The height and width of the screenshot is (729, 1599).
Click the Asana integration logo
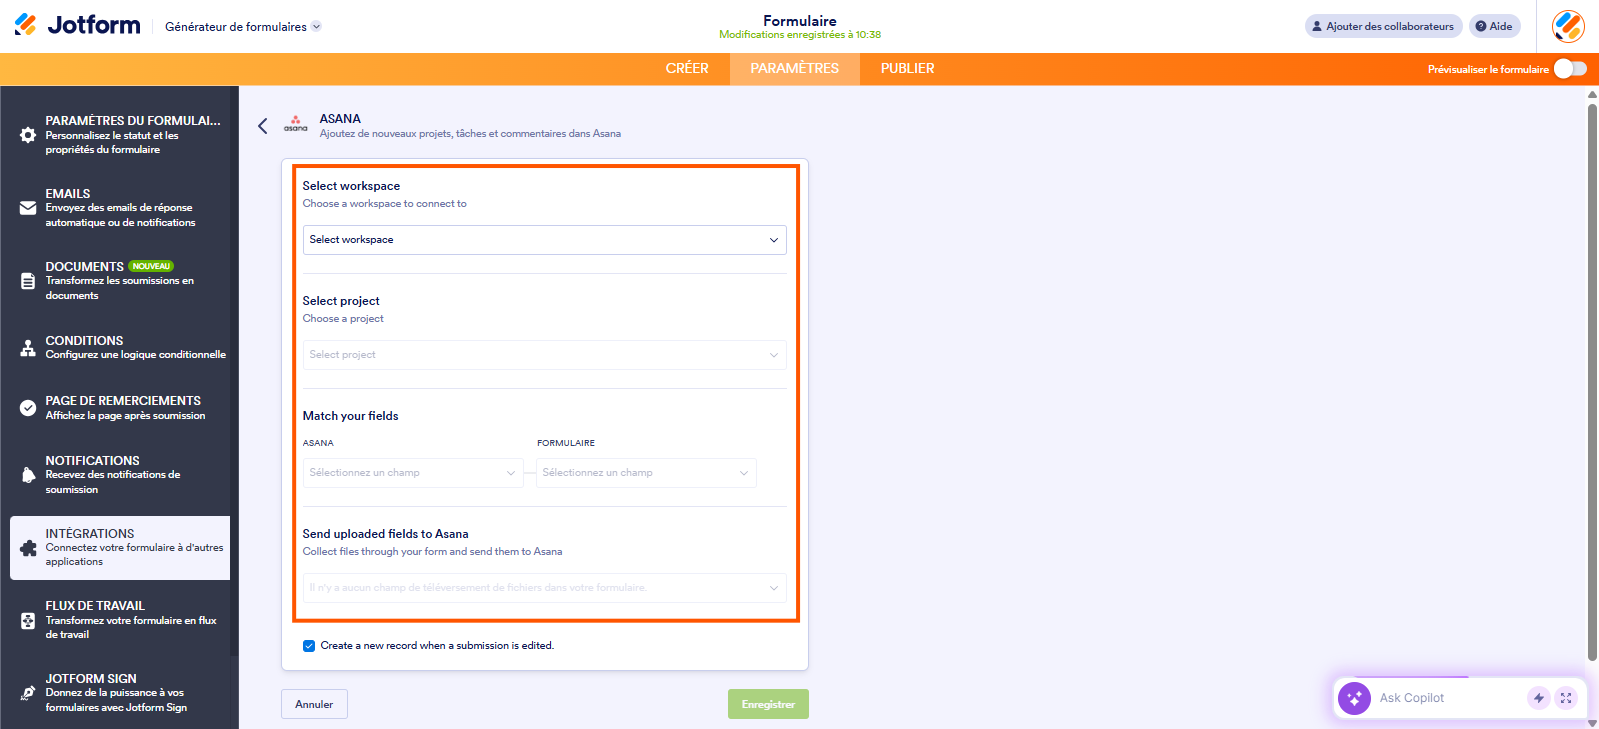(x=296, y=123)
